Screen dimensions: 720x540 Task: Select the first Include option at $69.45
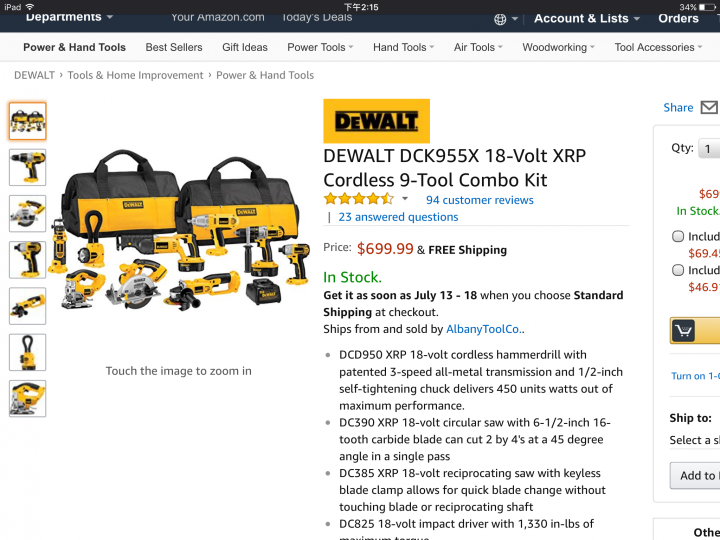678,236
